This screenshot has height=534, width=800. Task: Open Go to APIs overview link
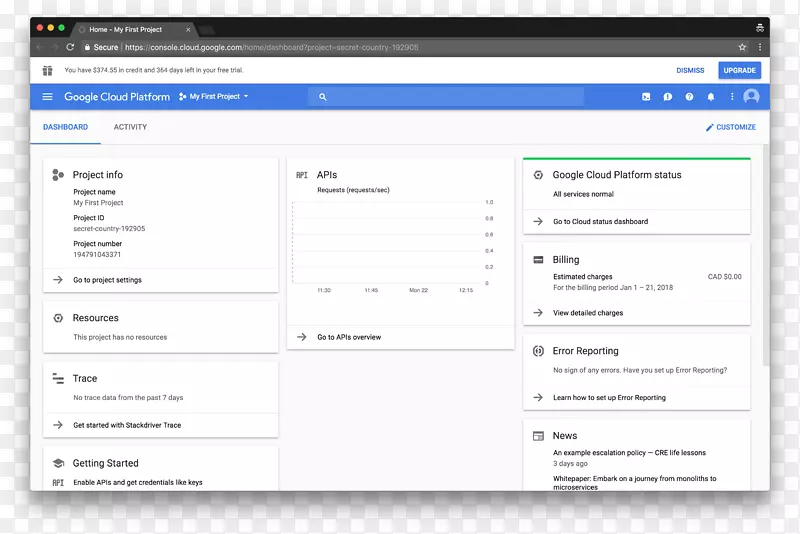click(x=349, y=337)
